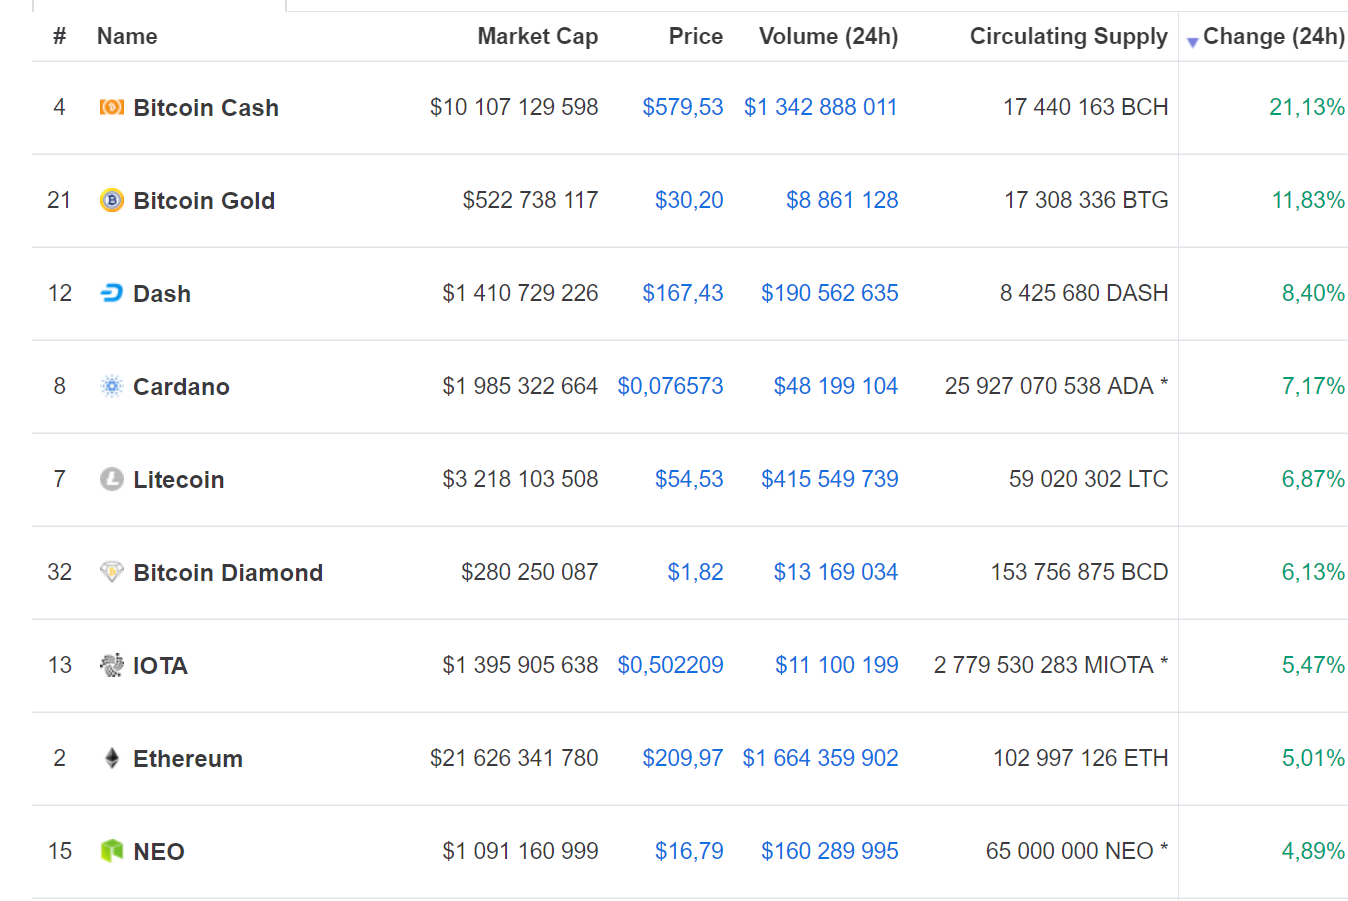This screenshot has height=901, width=1348.
Task: Click the Litecoin logo icon
Action: [x=112, y=479]
